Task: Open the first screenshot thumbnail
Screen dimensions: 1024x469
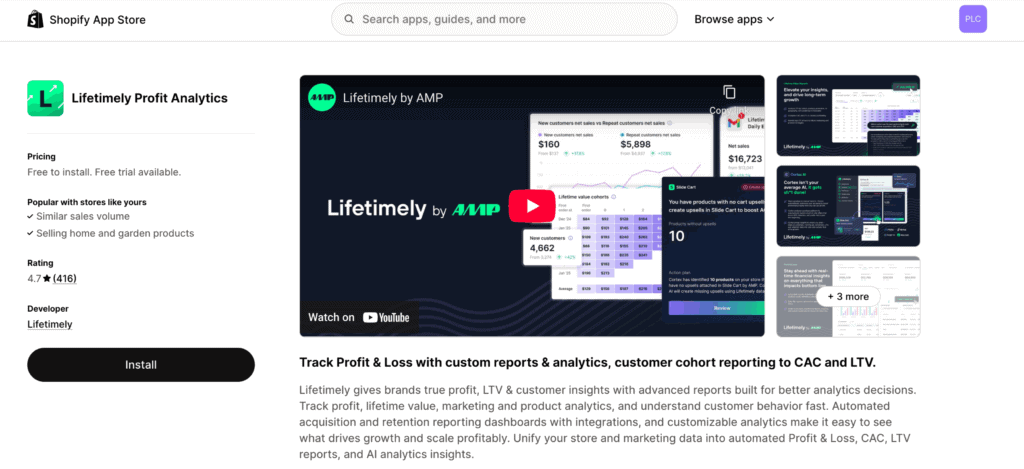Action: pos(848,116)
